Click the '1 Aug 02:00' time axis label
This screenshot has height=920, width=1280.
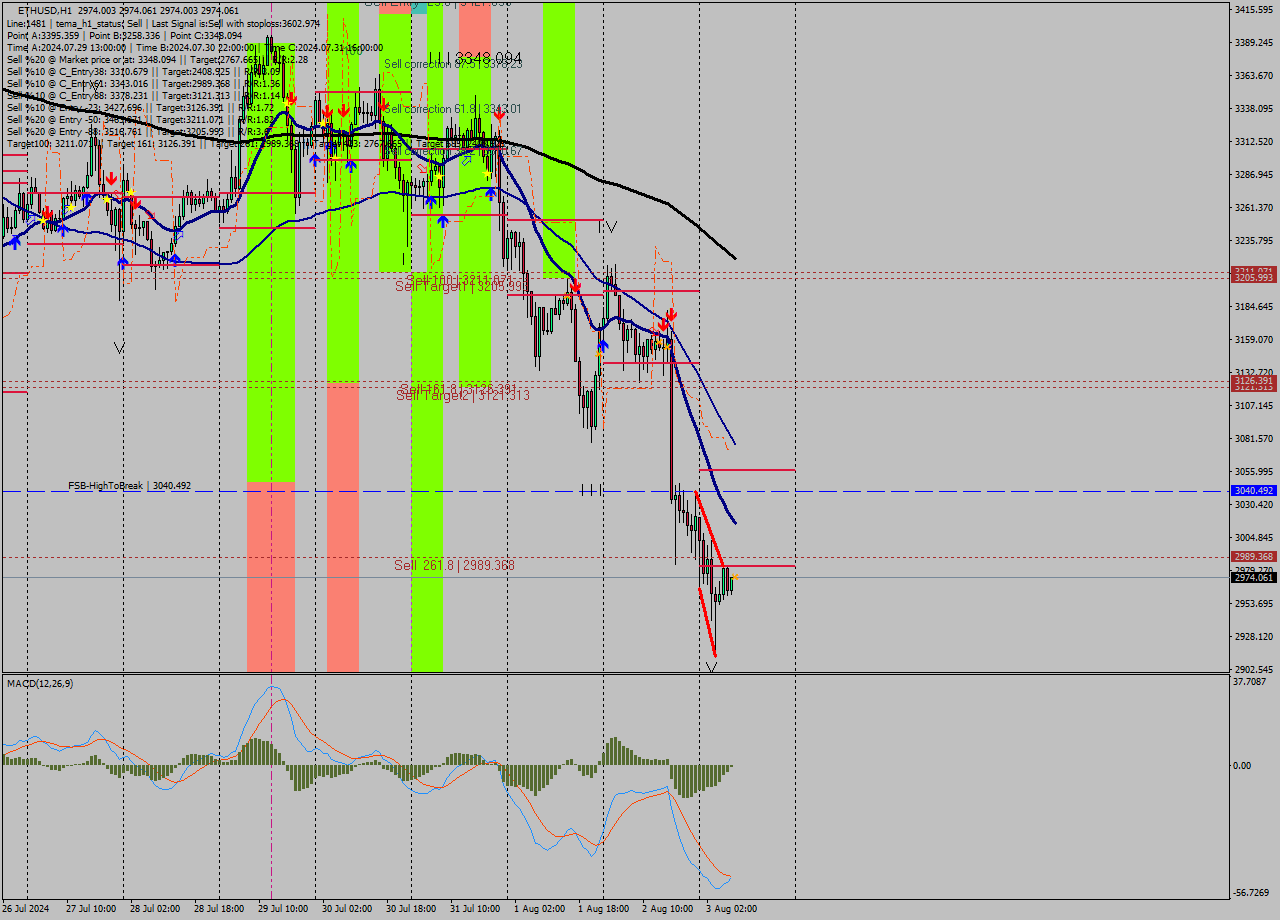click(539, 909)
